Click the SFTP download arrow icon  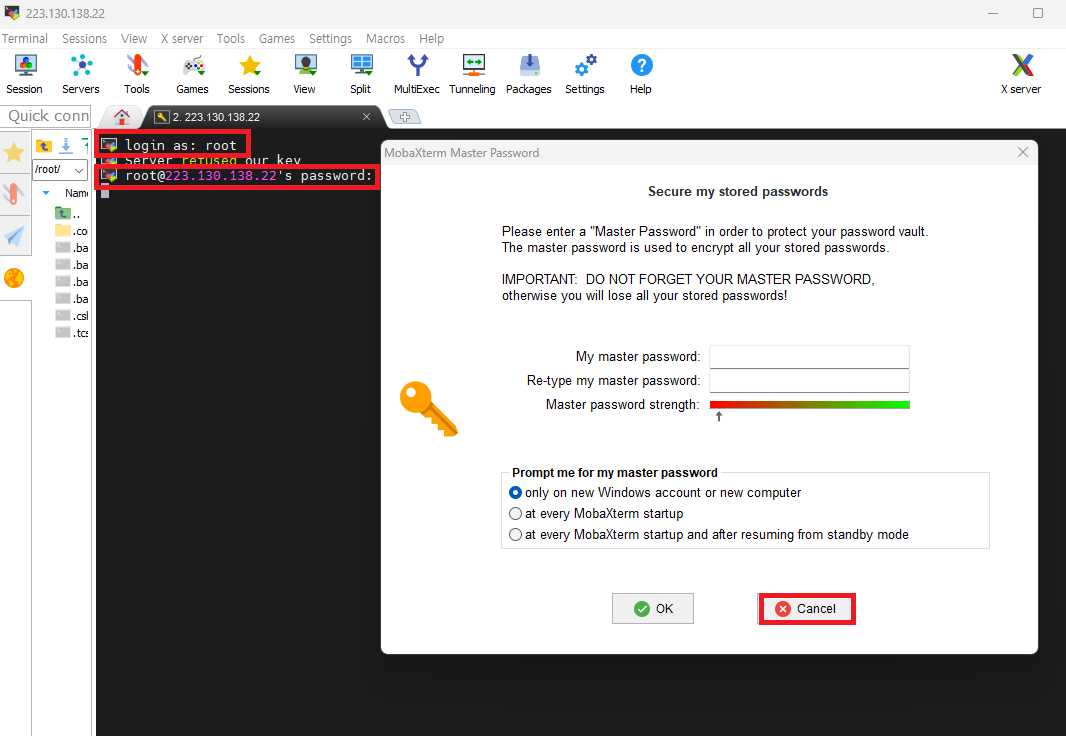[x=66, y=145]
